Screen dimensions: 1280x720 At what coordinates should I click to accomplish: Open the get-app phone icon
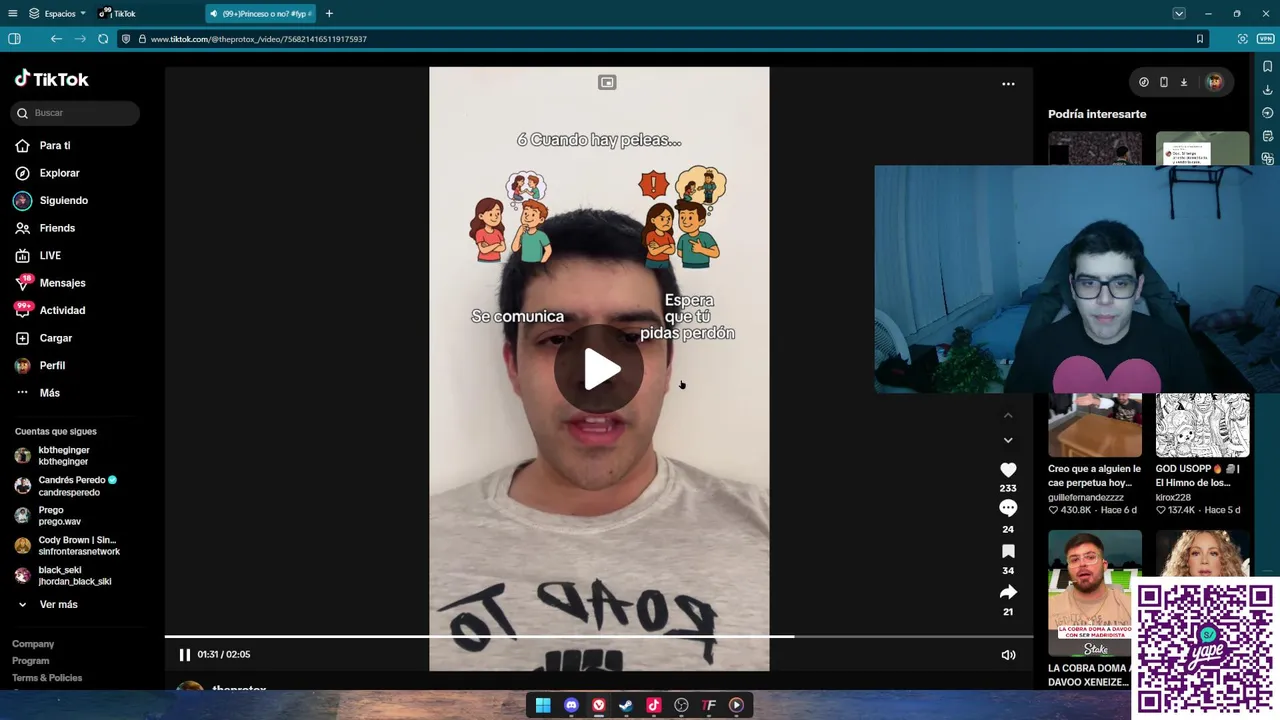(1164, 82)
